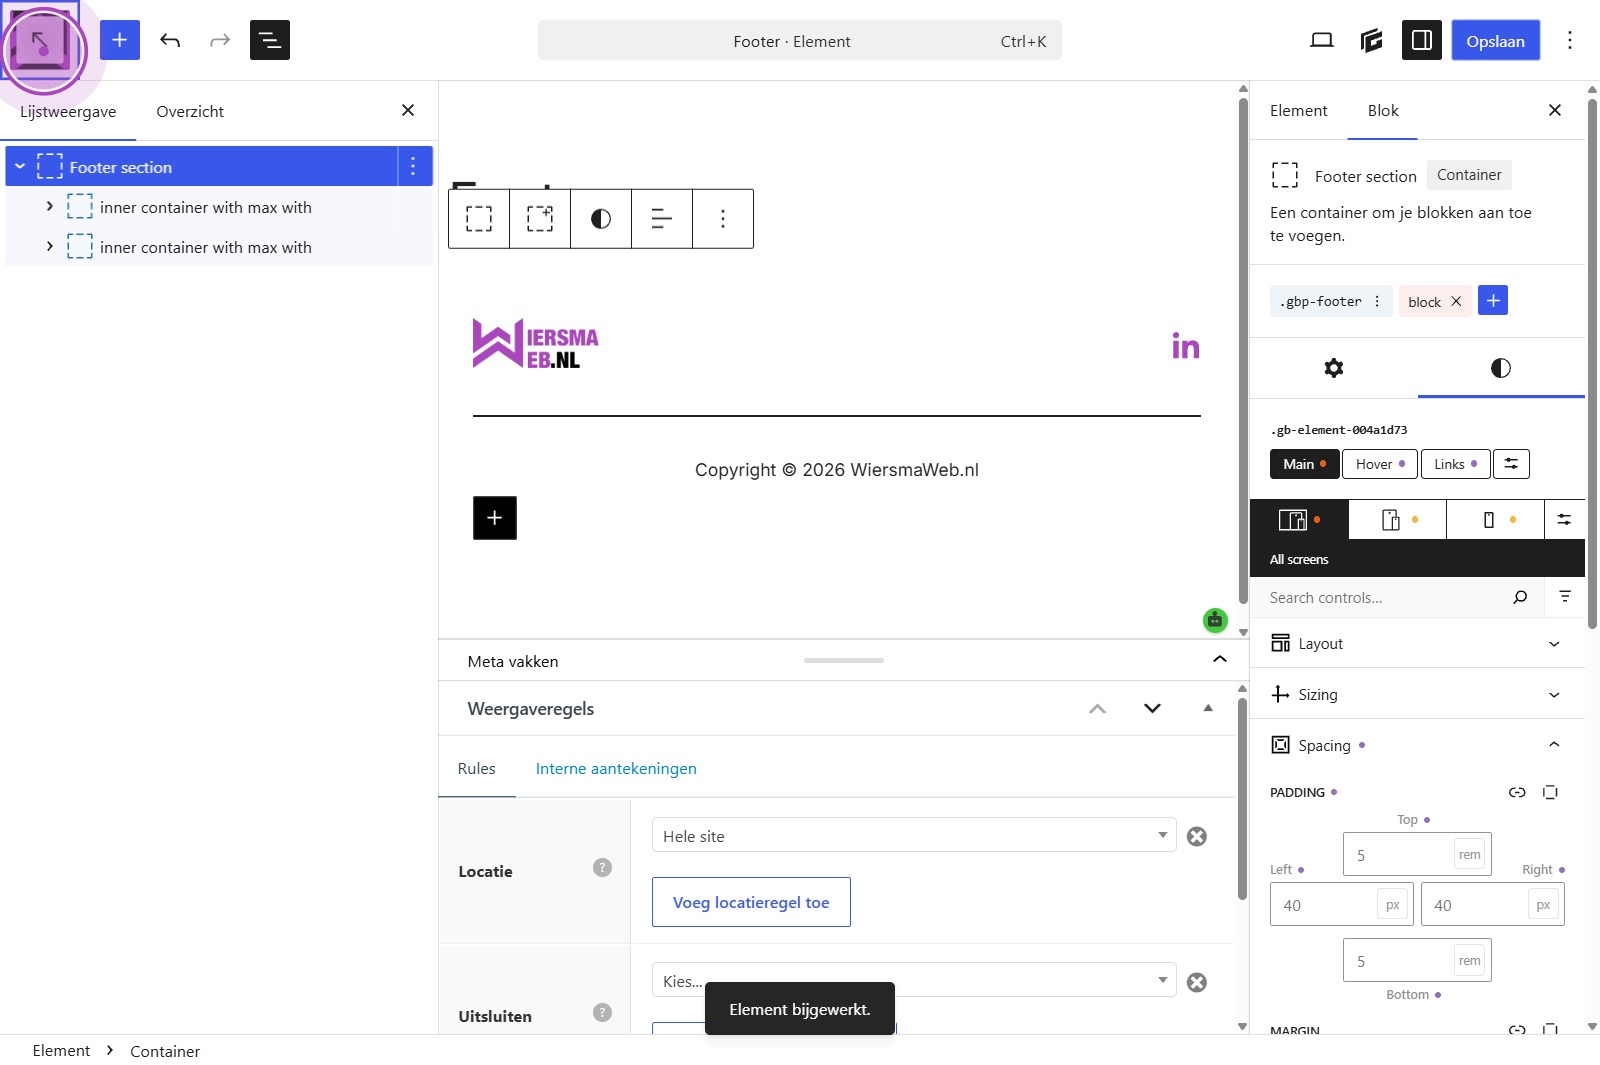The image size is (1600, 1065).
Task: Open the alignment toolbar option
Action: click(662, 219)
